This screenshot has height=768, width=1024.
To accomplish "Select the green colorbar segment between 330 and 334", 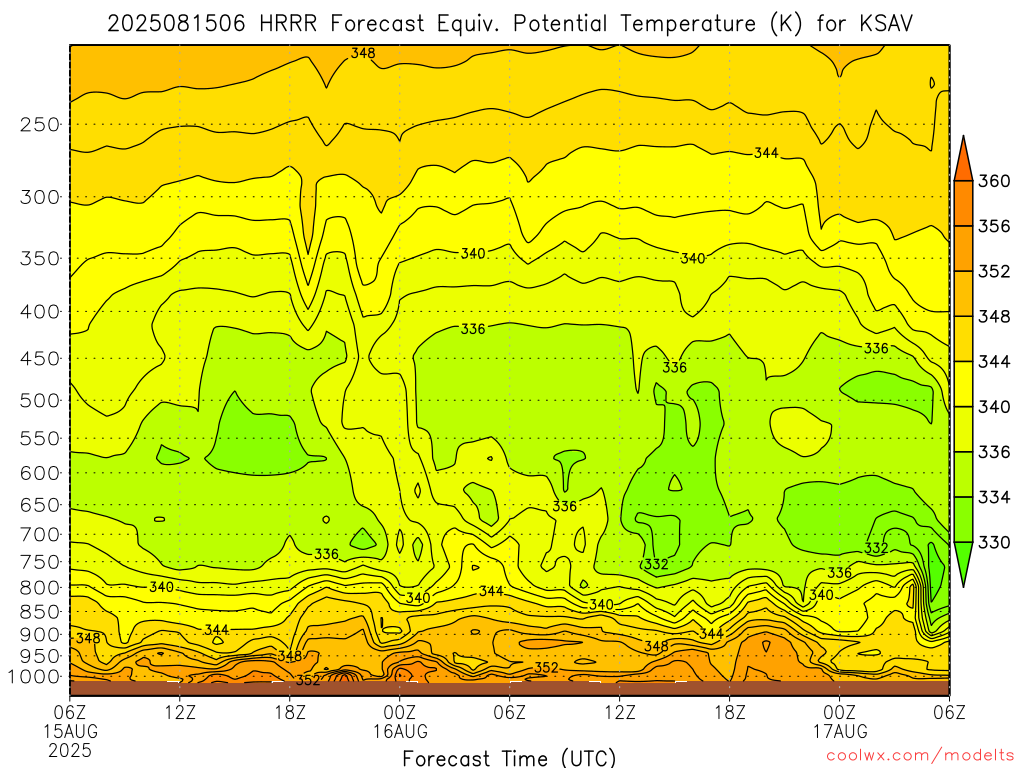I will 963,520.
